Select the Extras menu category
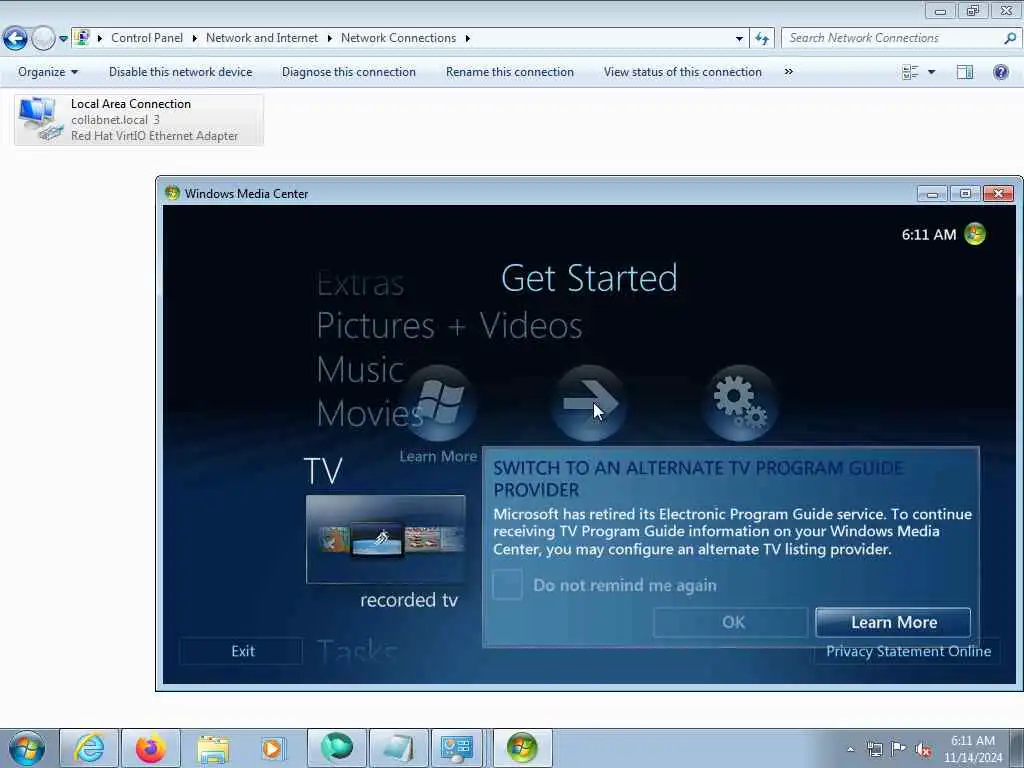The width and height of the screenshot is (1024, 768). pos(360,284)
